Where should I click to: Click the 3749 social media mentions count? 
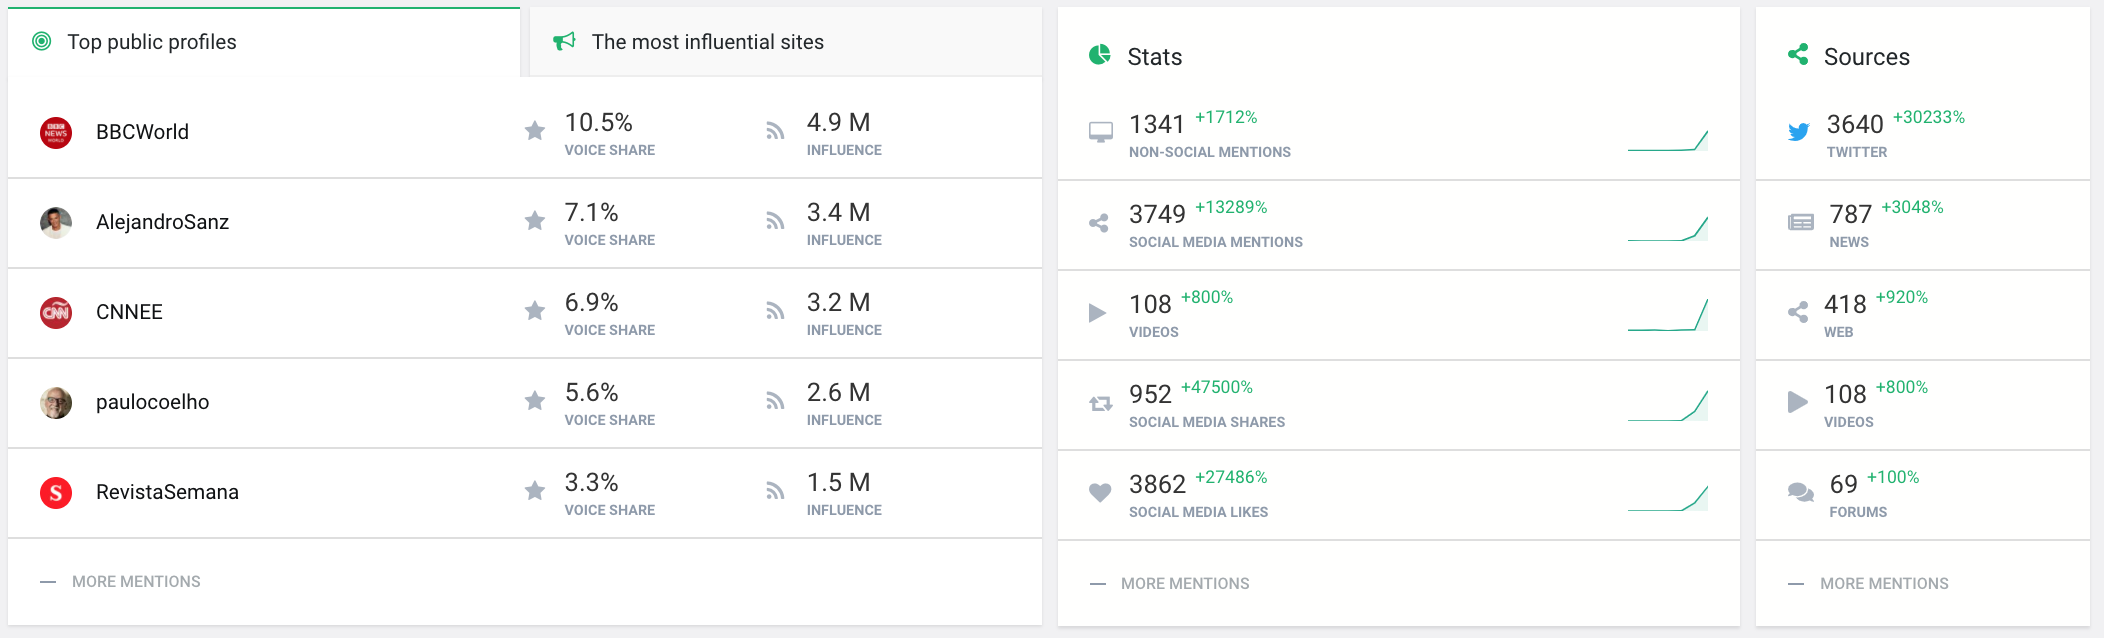[x=1157, y=214]
